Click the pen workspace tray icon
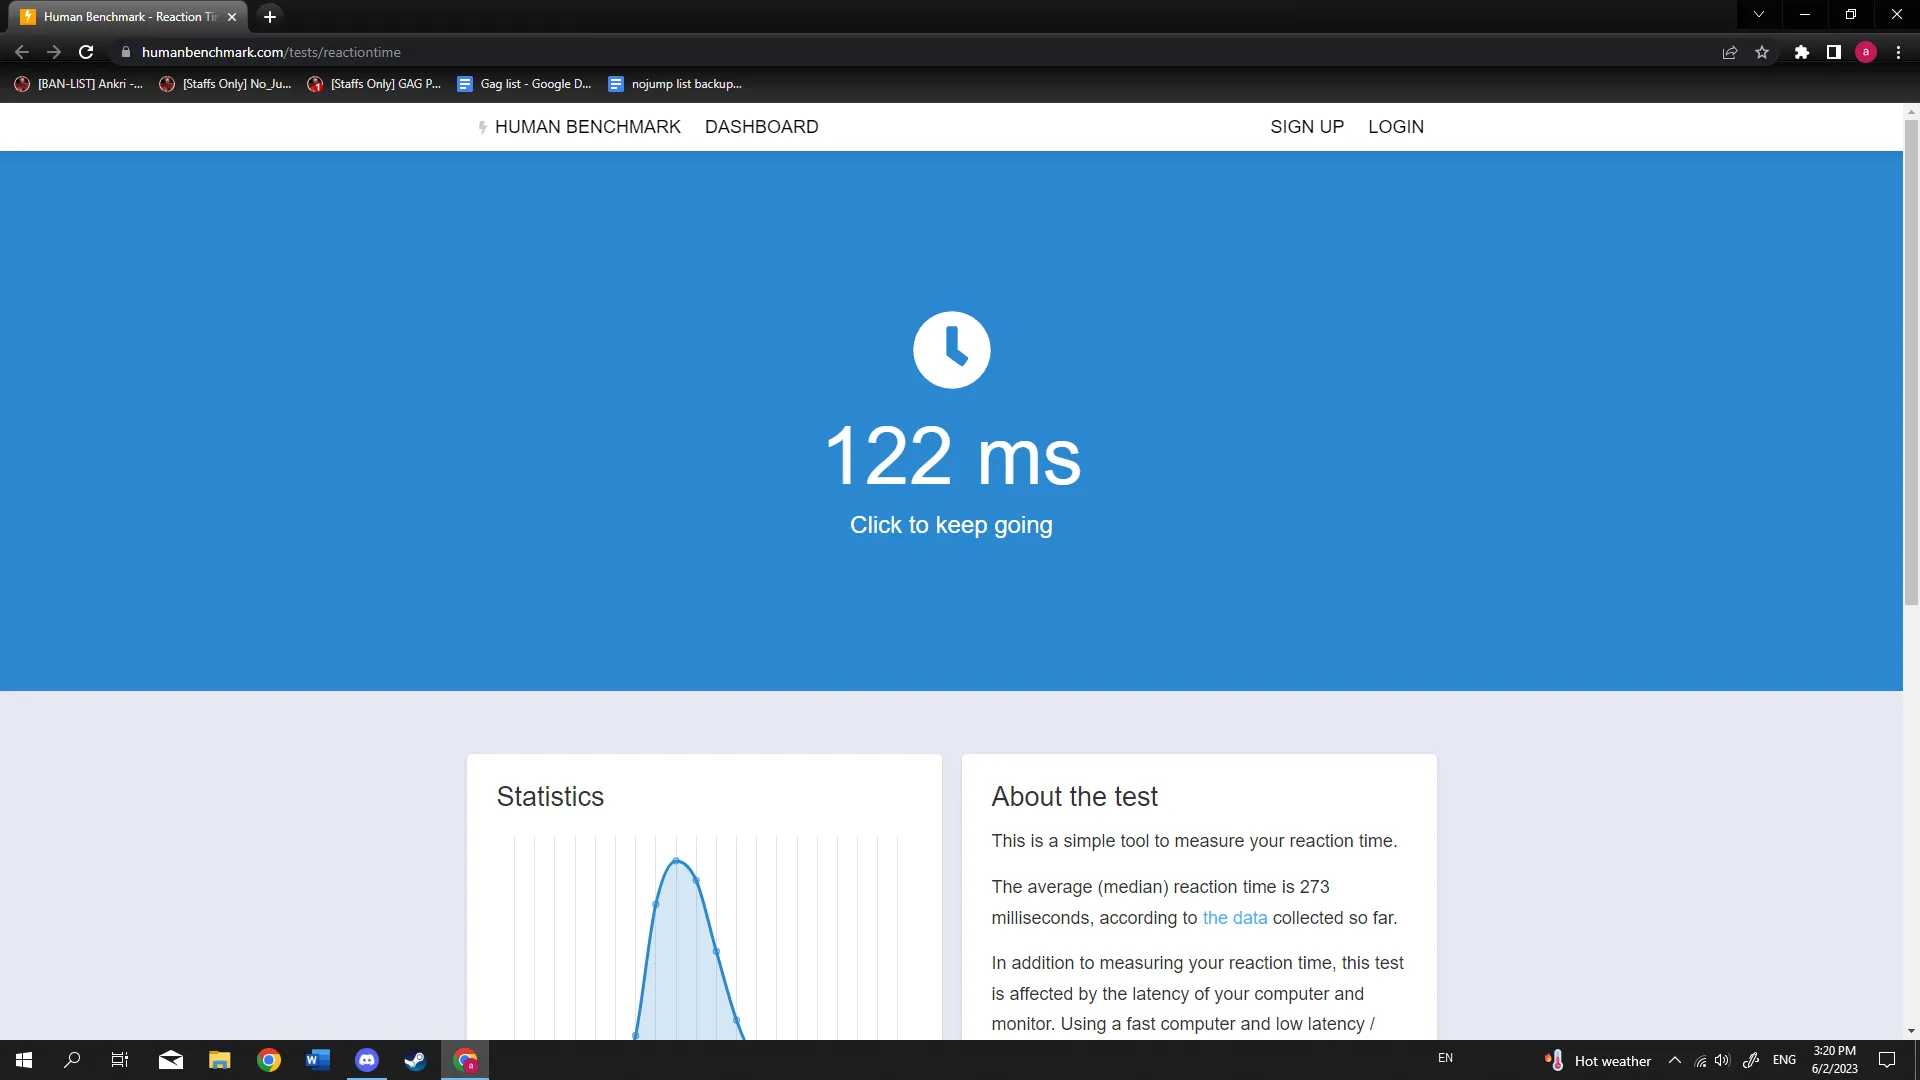The width and height of the screenshot is (1920, 1080). [x=1751, y=1060]
